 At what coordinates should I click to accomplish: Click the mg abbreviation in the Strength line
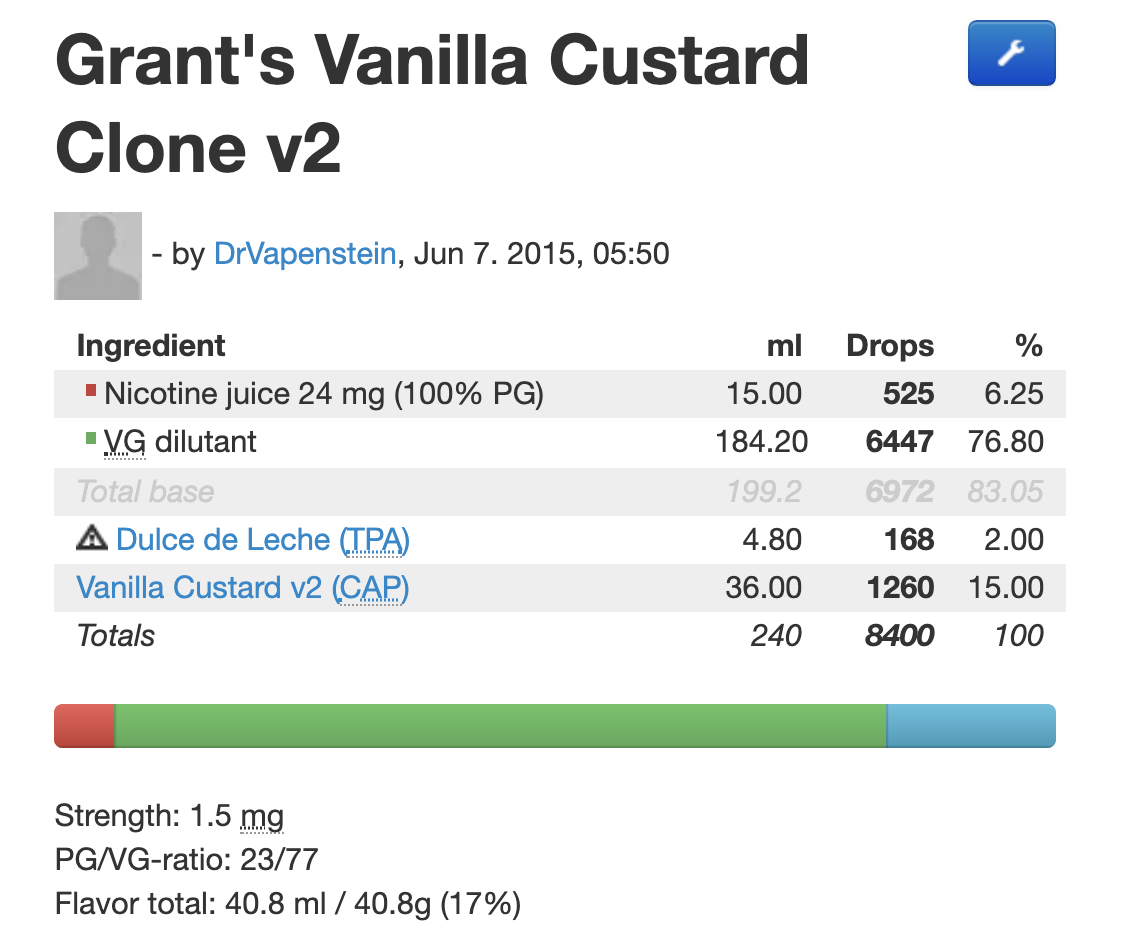coord(262,817)
